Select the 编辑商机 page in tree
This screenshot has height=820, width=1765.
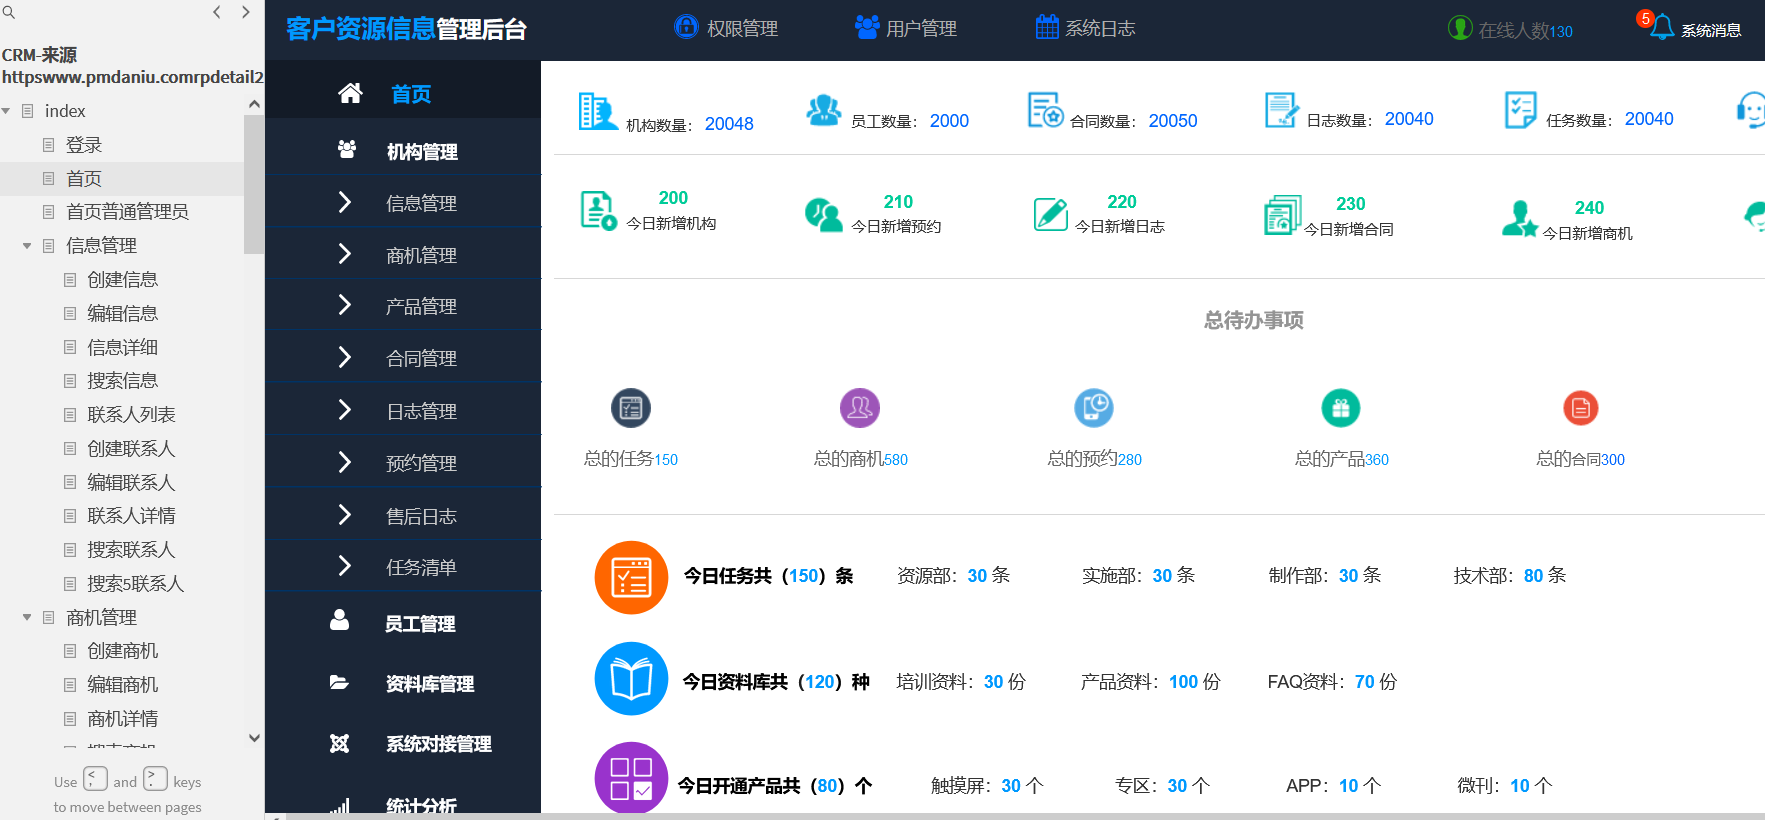(x=122, y=684)
